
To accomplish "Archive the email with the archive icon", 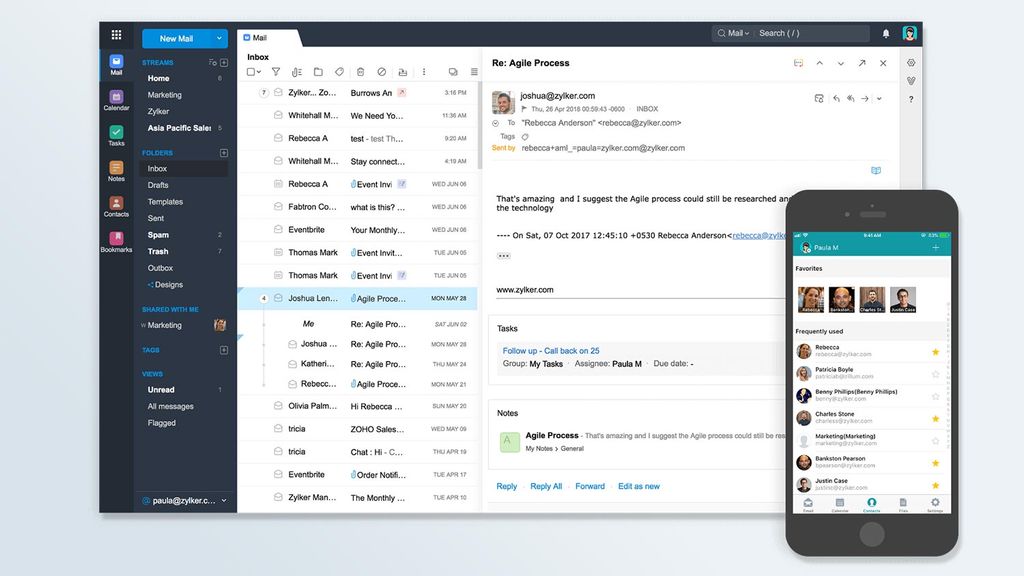I will 403,72.
